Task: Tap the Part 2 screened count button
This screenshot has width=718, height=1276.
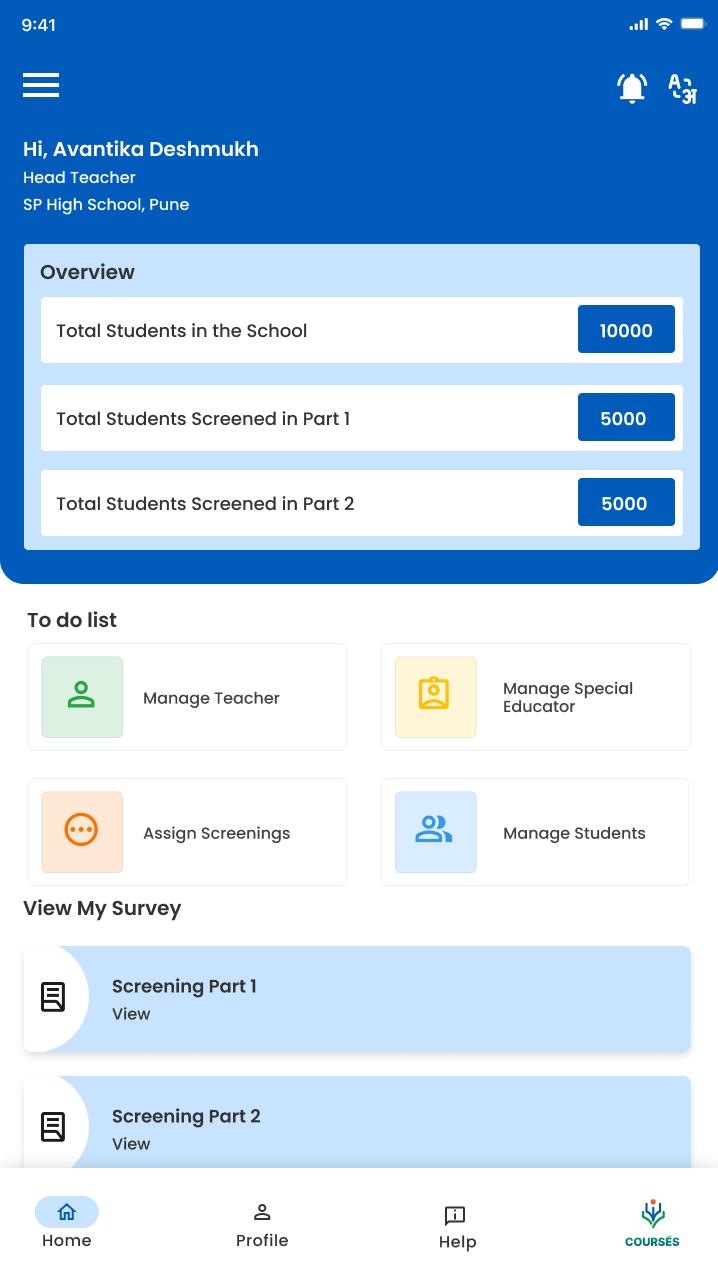Action: 626,503
